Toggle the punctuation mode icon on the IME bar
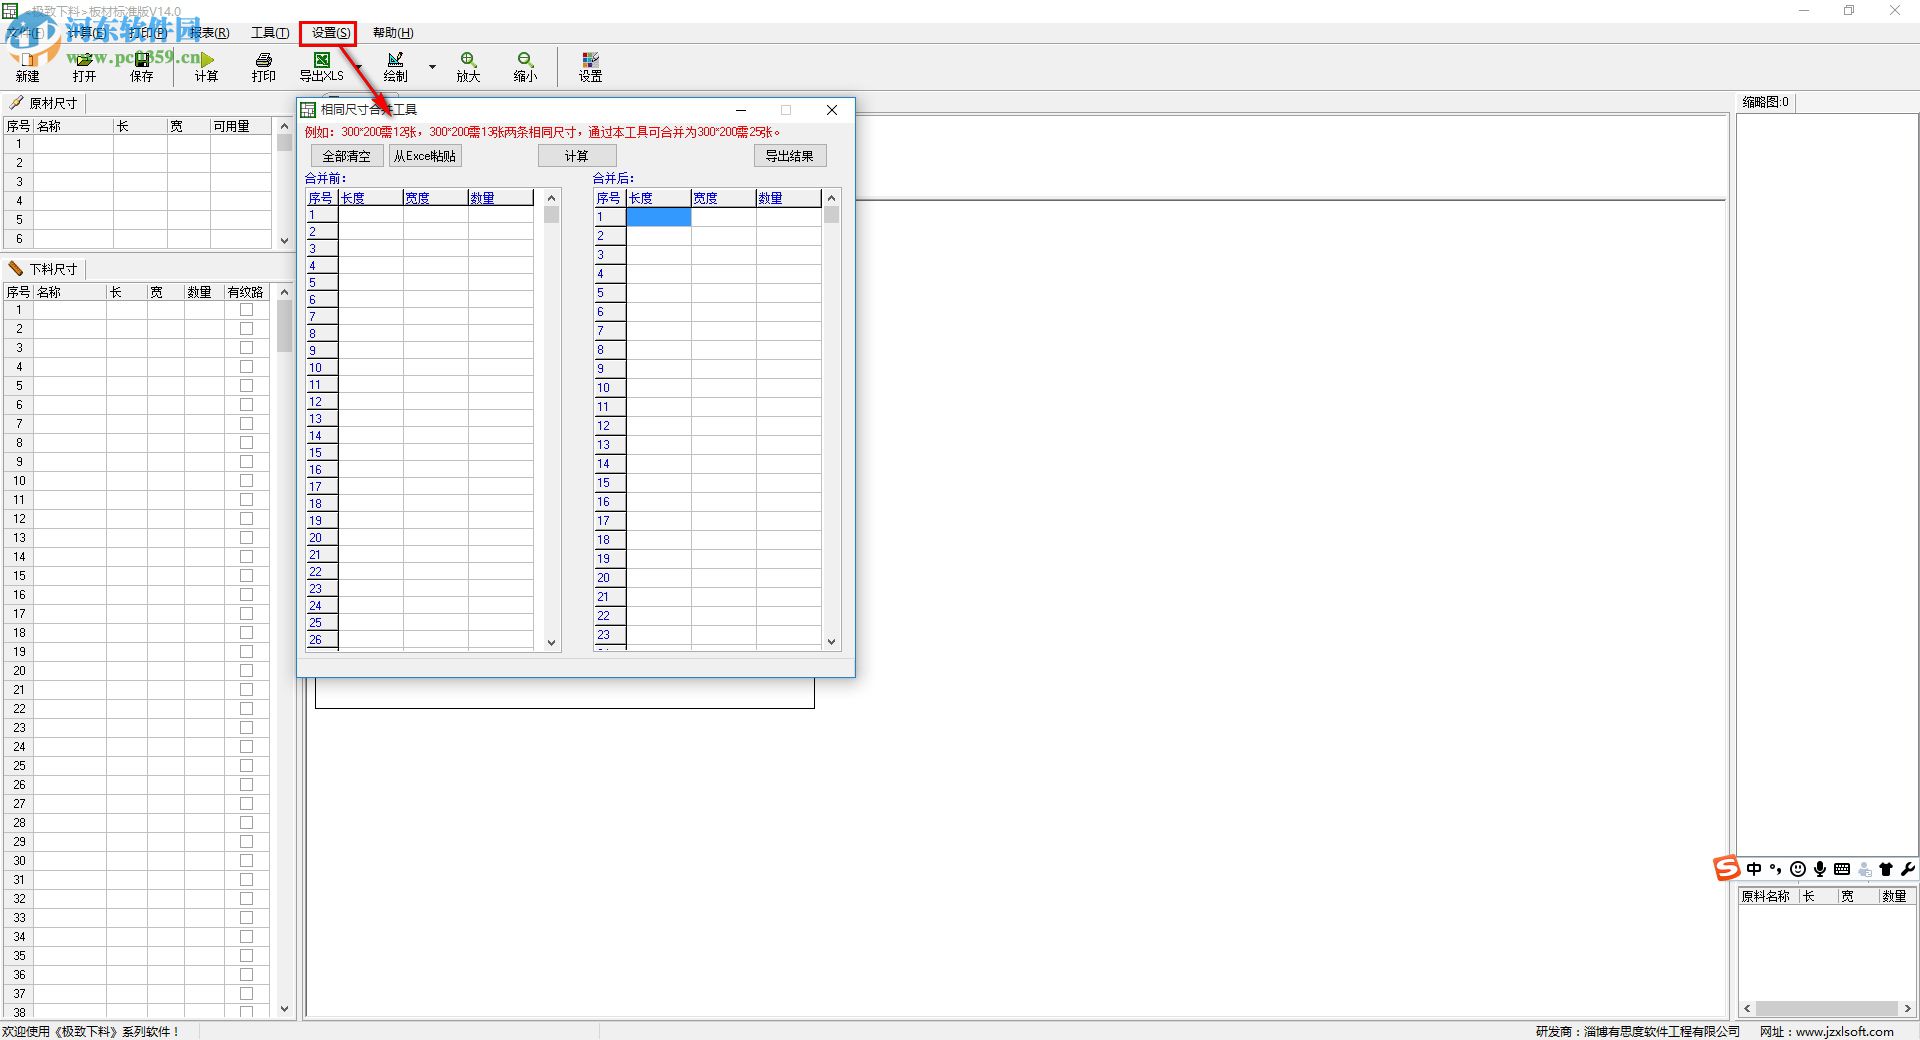Viewport: 1920px width, 1040px height. (x=1776, y=869)
